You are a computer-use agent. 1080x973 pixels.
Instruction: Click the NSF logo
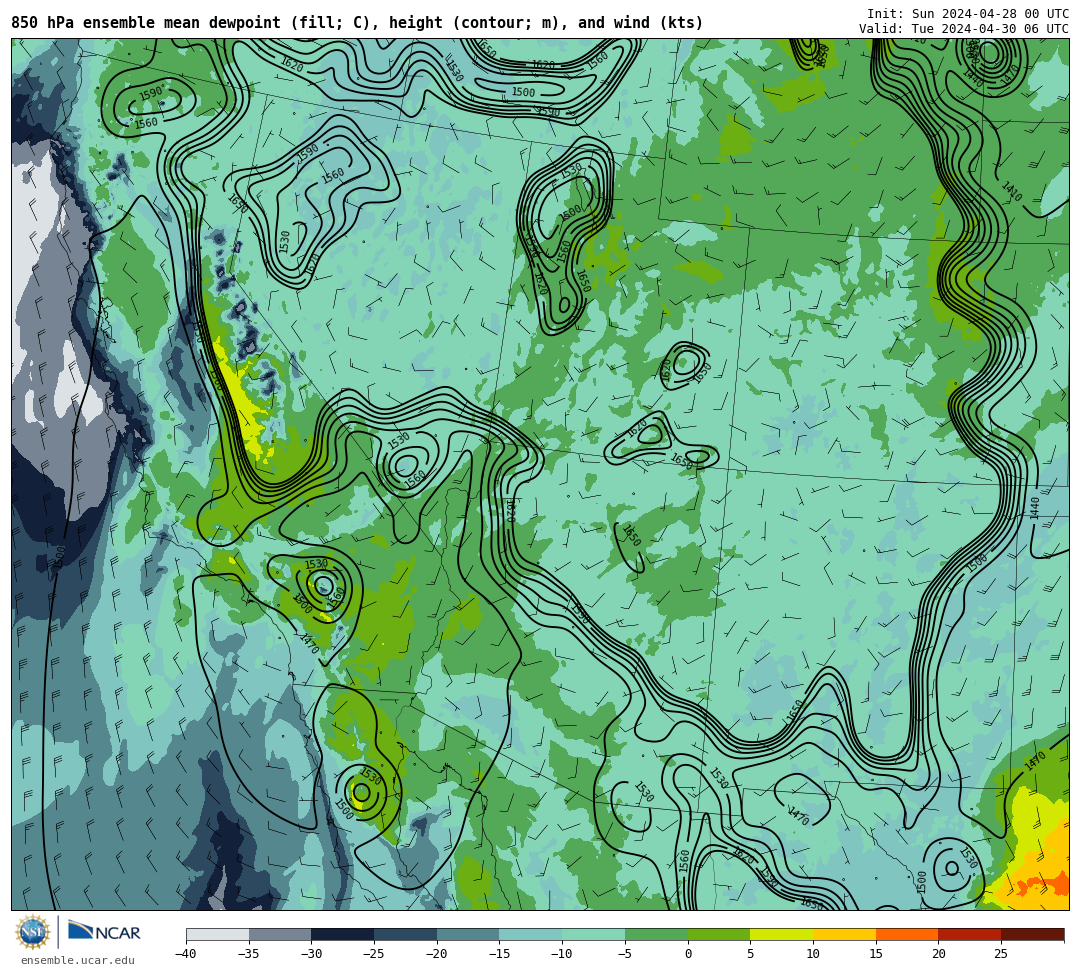tap(33, 932)
